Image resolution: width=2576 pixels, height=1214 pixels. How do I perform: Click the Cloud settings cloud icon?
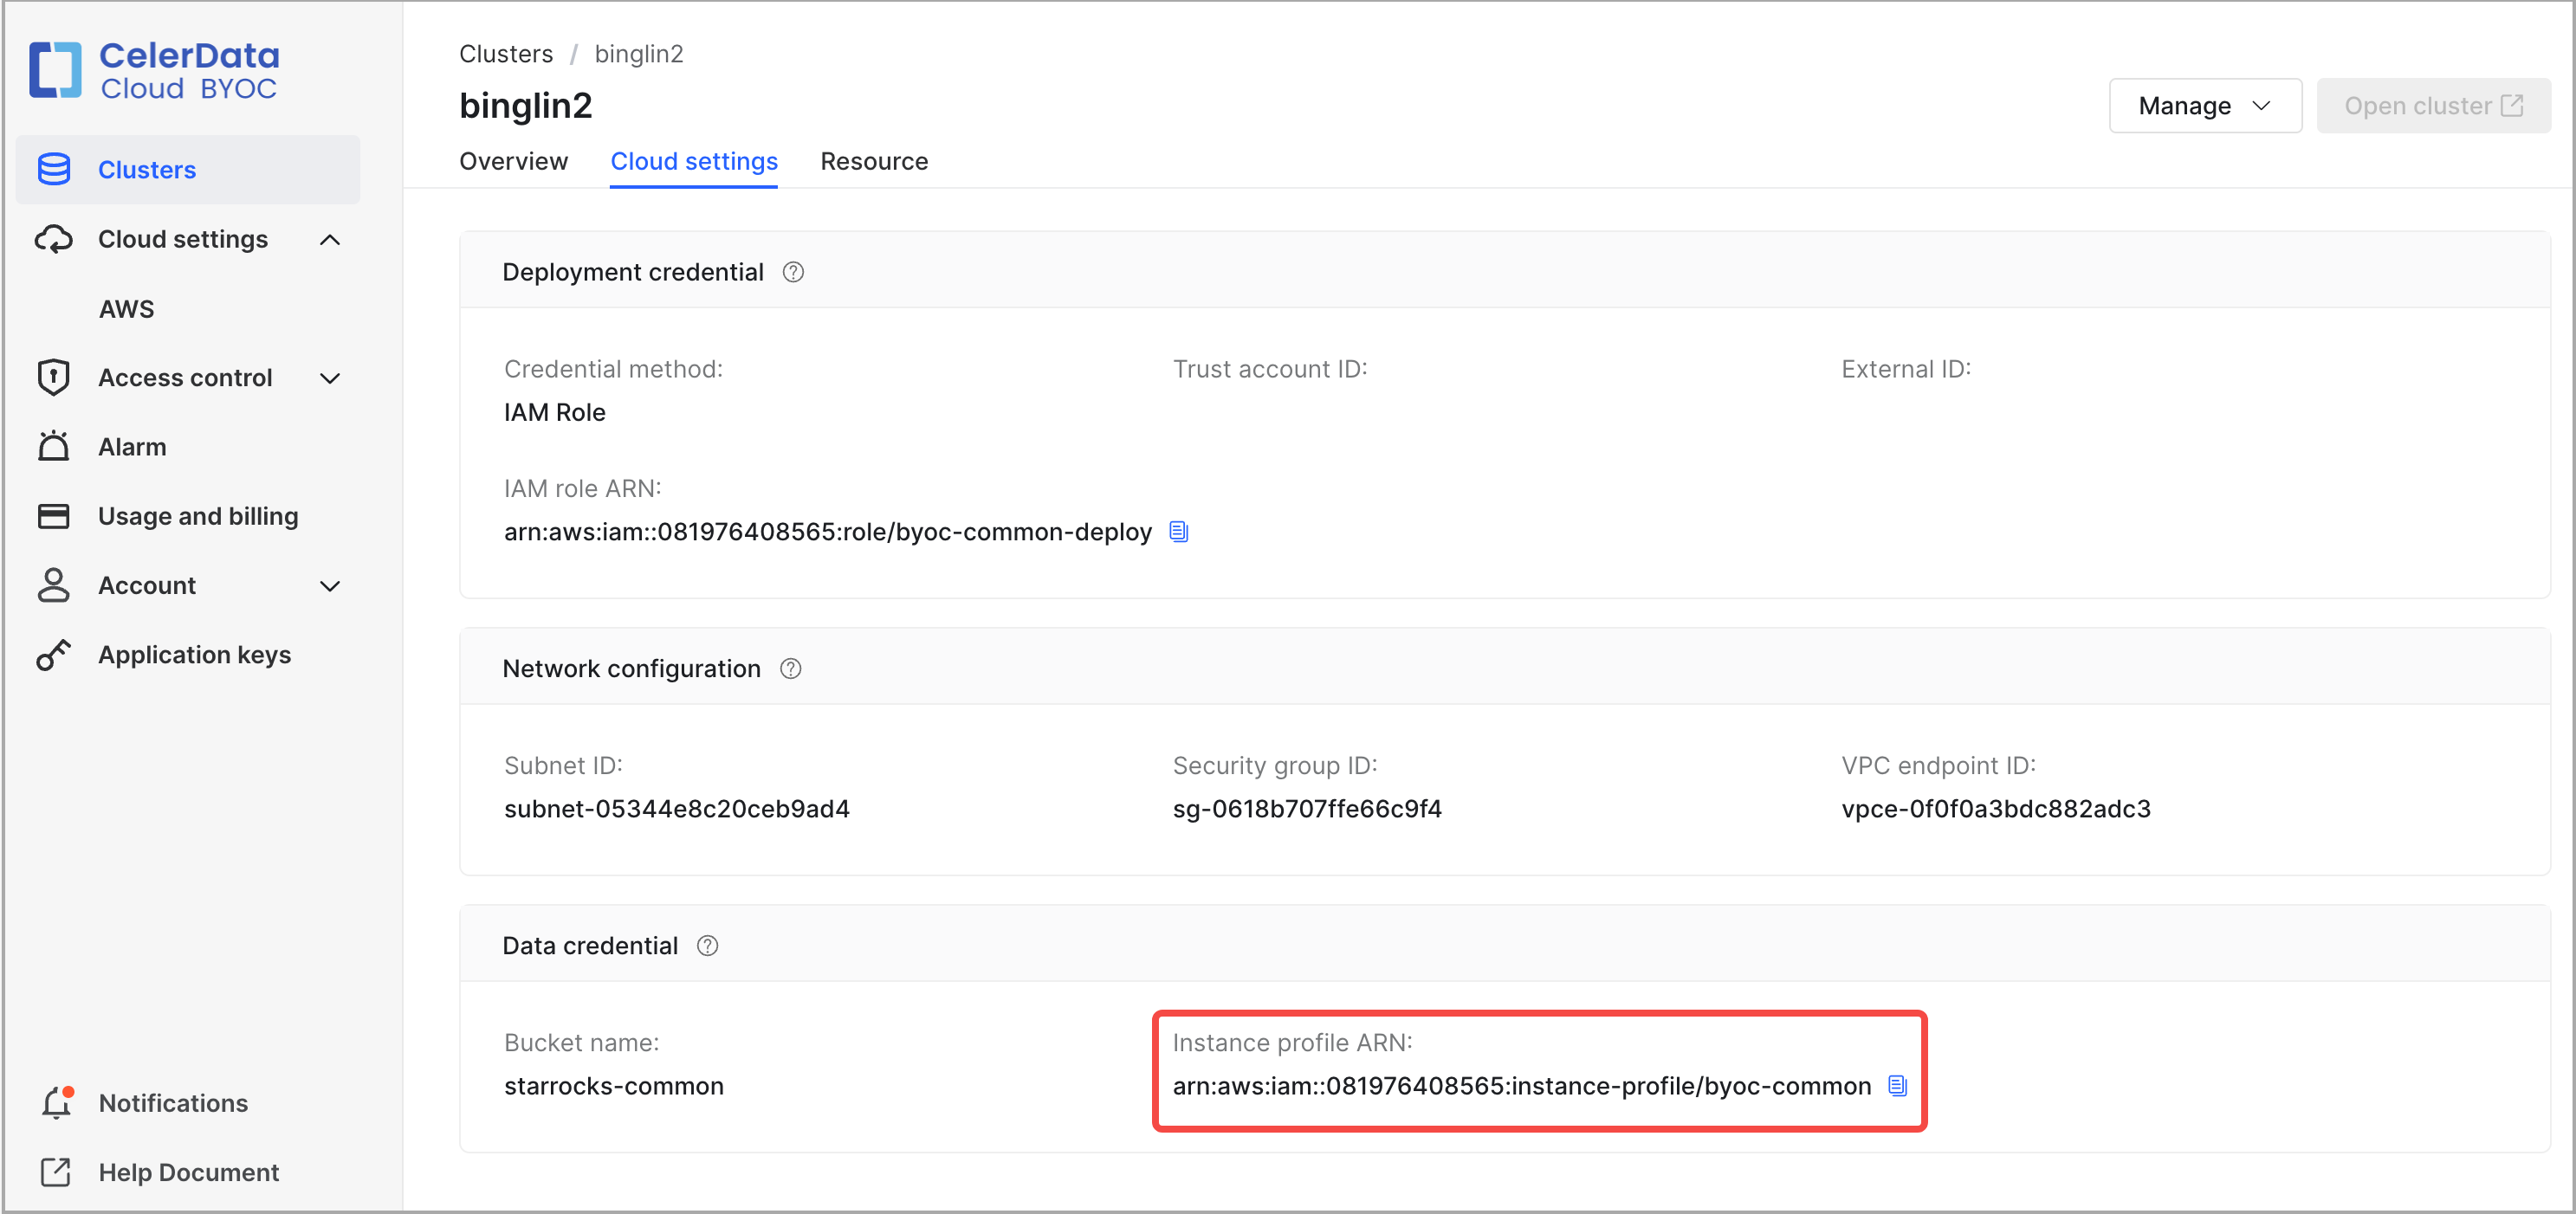[54, 239]
